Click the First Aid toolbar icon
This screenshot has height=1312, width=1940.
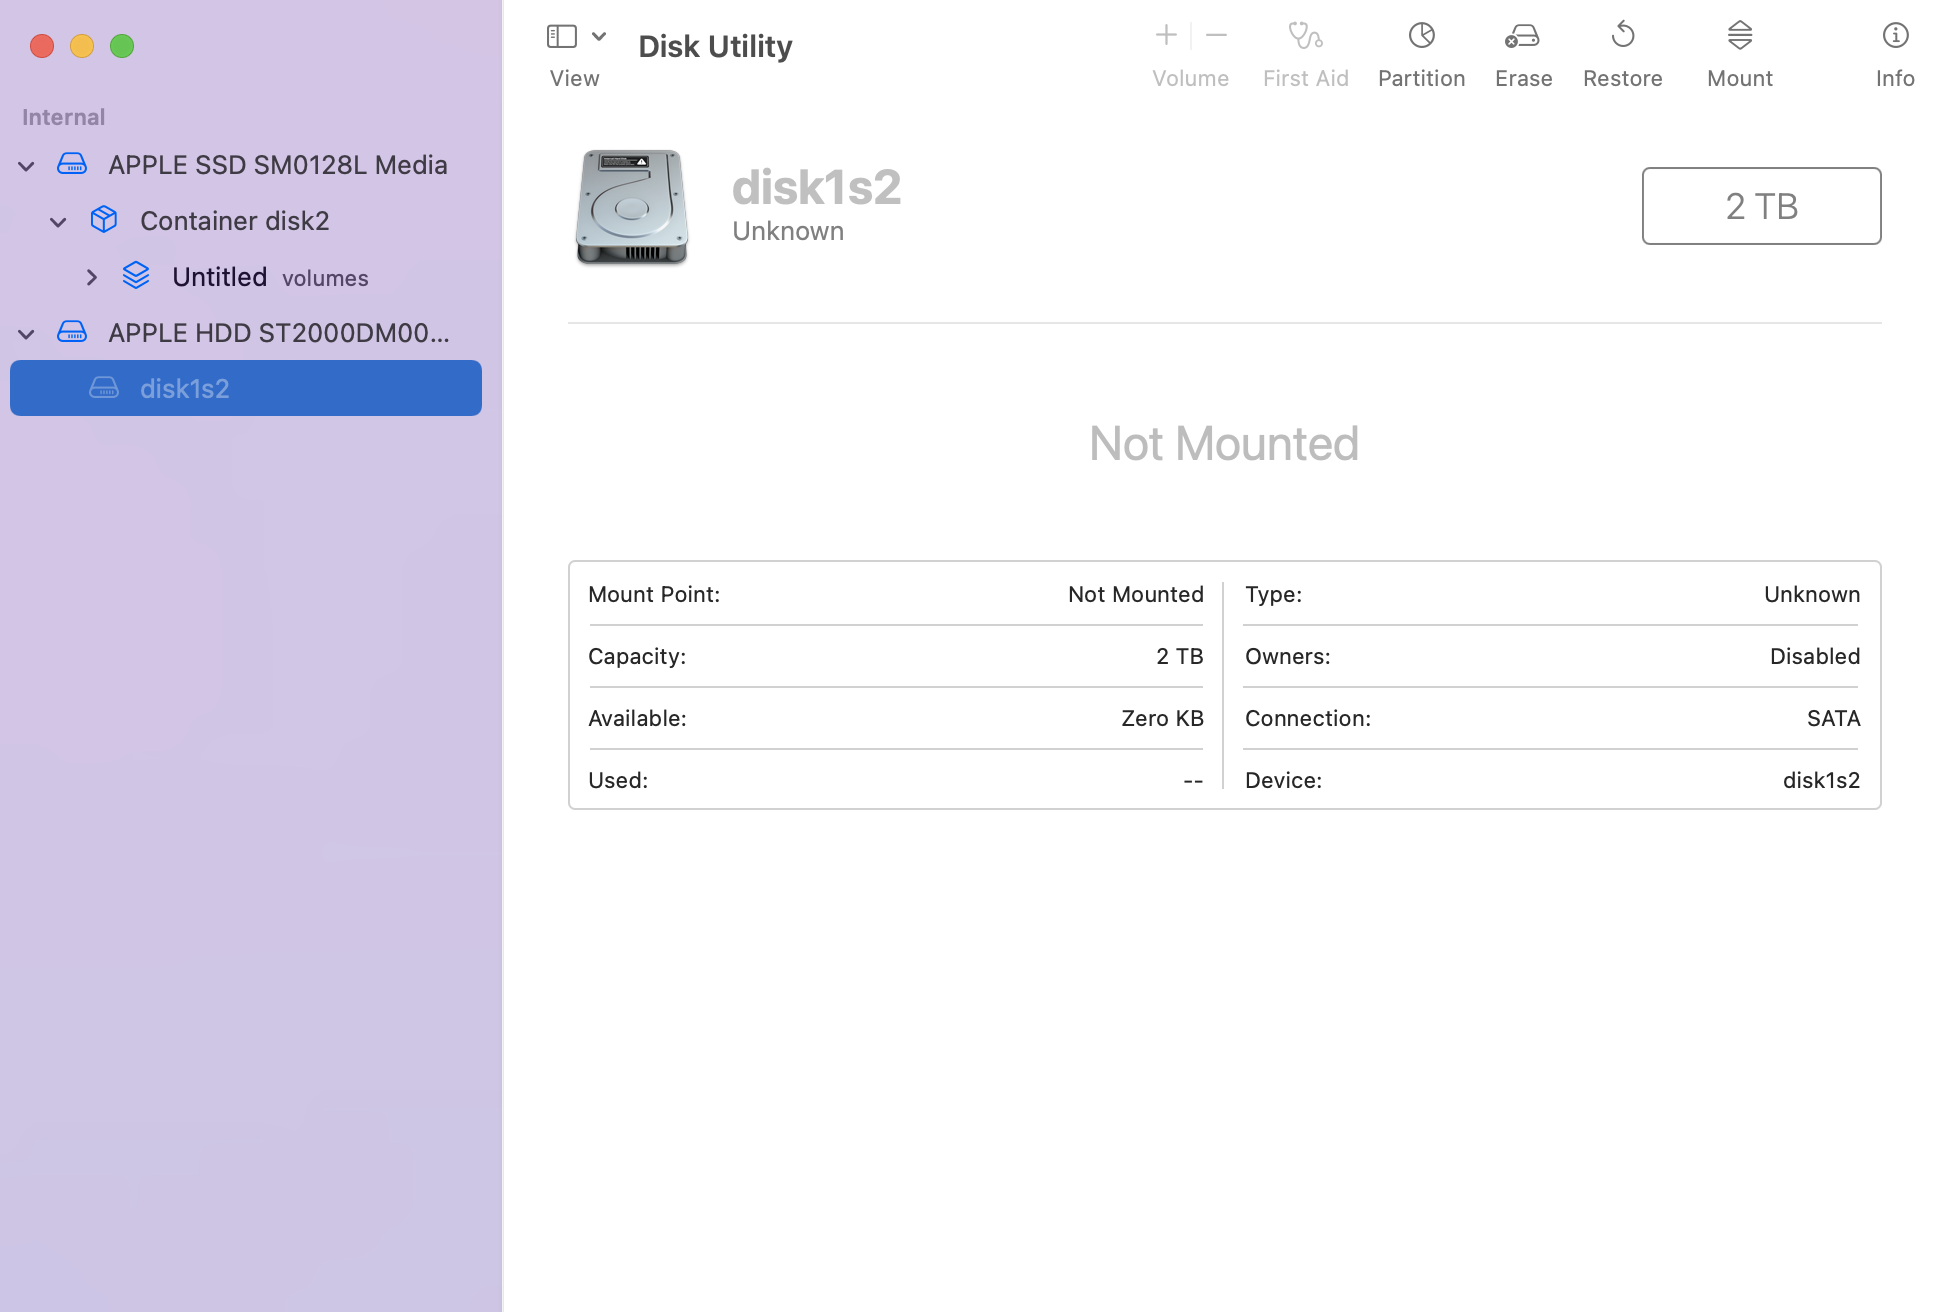point(1305,37)
